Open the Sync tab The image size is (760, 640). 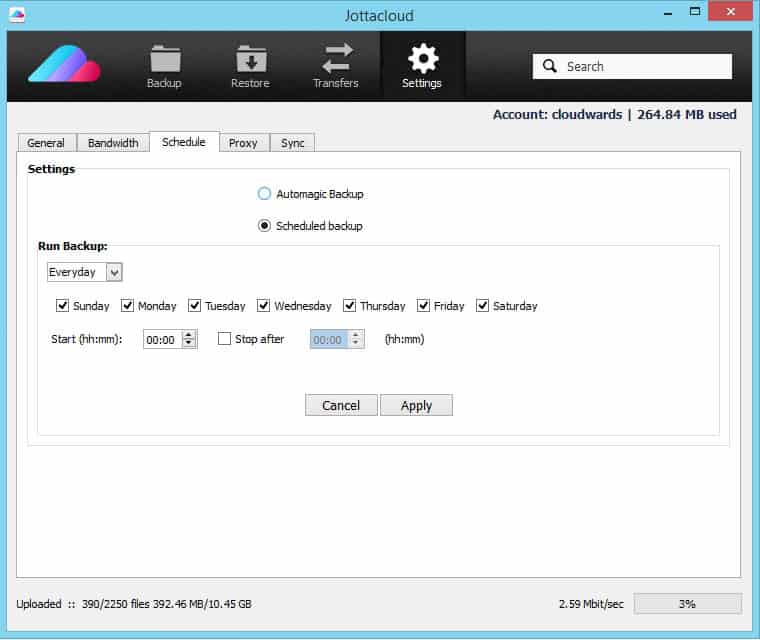pos(292,143)
